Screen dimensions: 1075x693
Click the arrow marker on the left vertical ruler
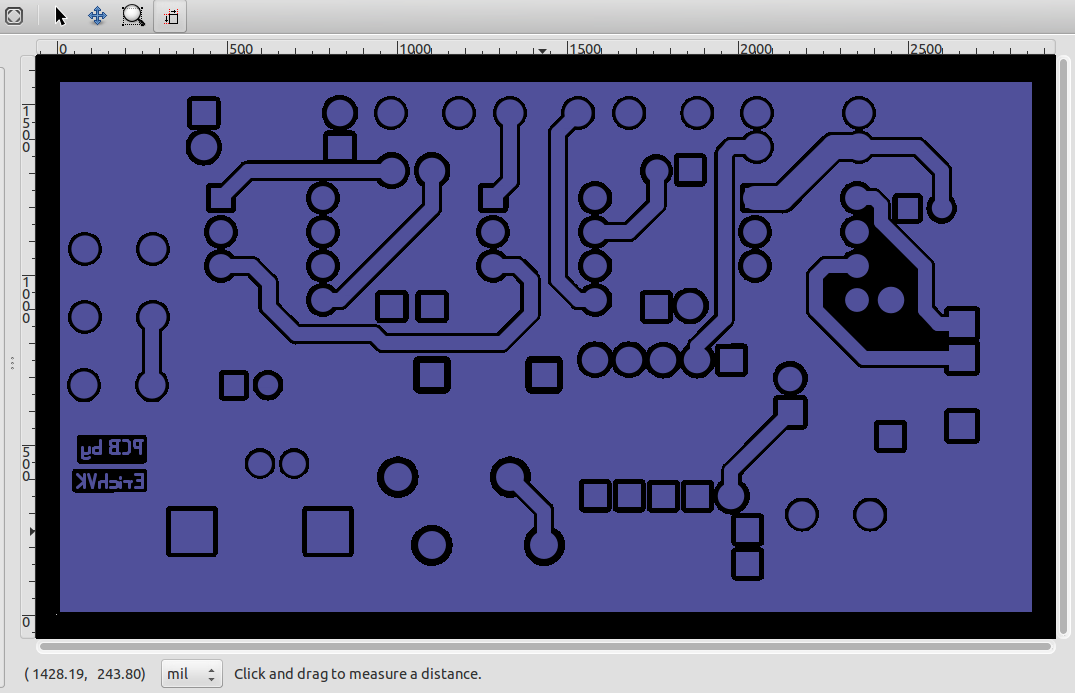point(30,531)
